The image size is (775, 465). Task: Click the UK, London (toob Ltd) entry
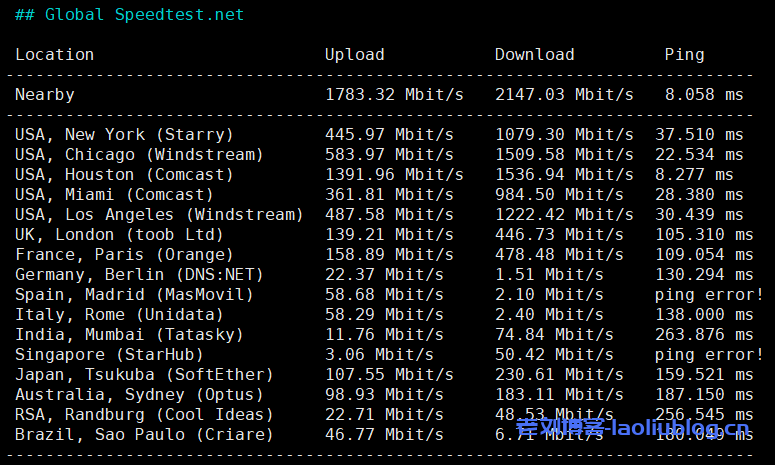pos(119,235)
